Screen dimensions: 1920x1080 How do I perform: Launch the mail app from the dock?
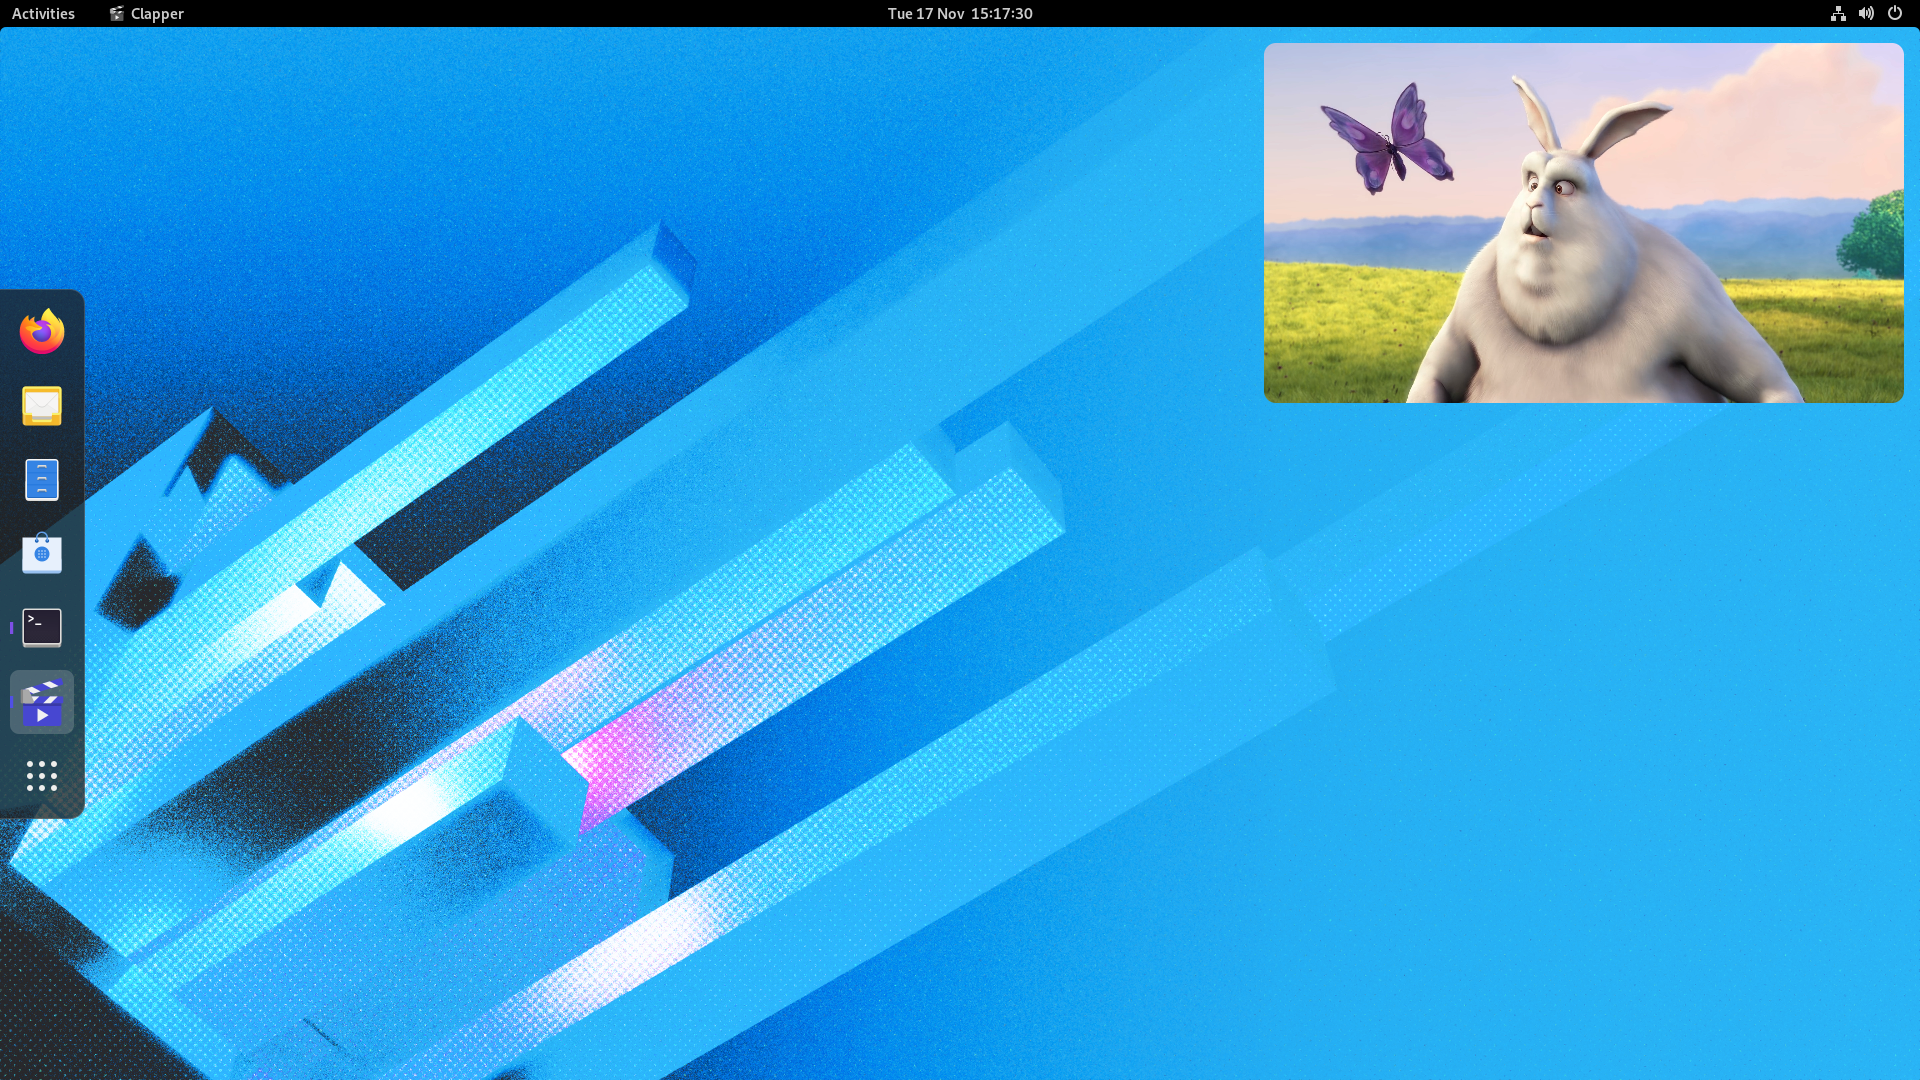point(42,406)
